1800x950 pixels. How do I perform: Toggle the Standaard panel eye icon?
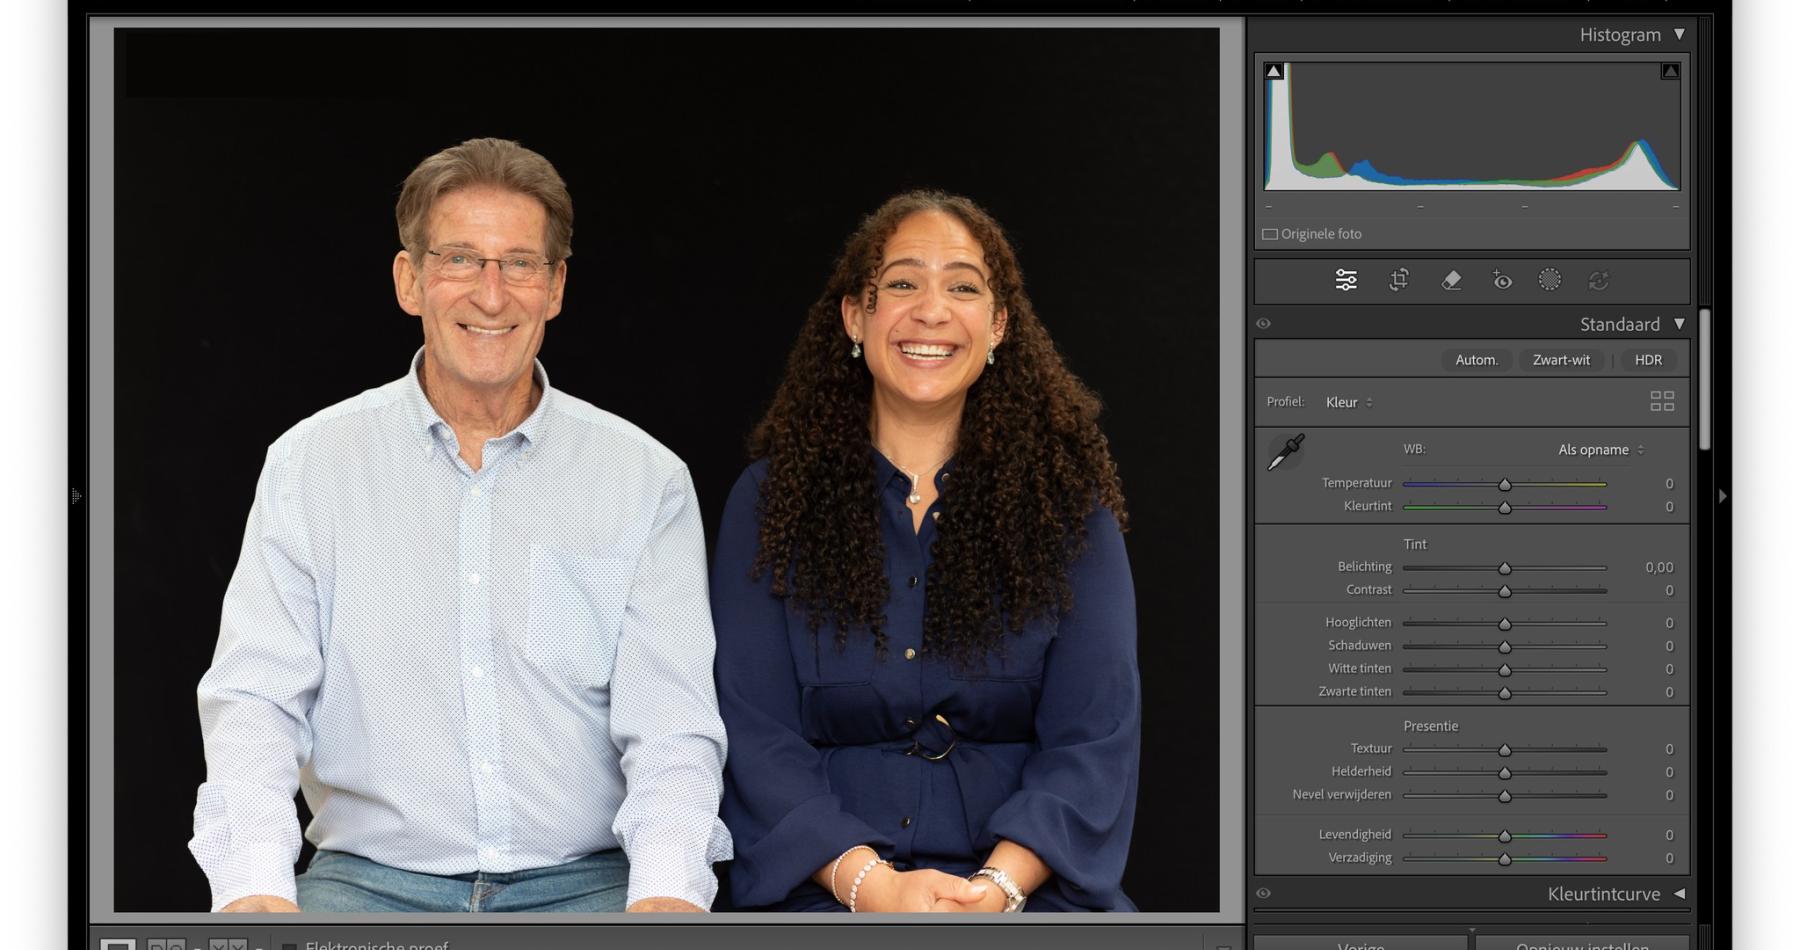1263,323
